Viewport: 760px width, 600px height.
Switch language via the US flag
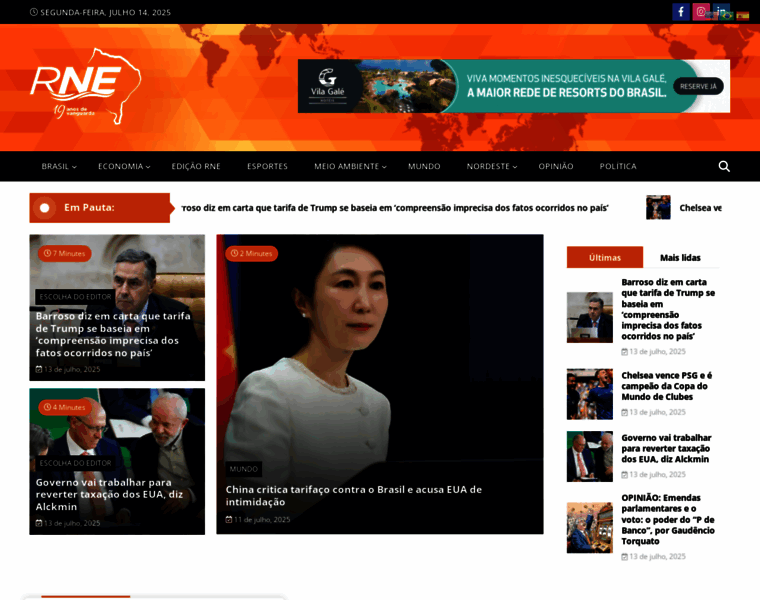click(711, 16)
